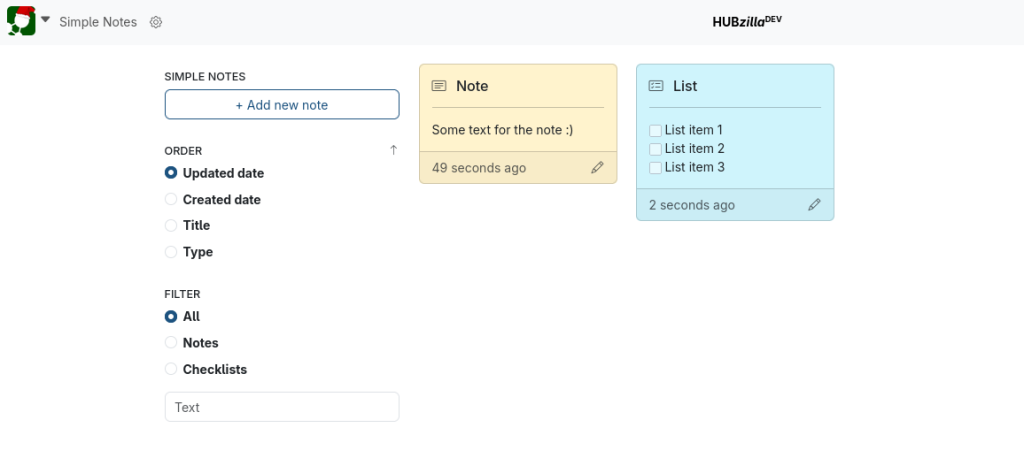1024x458 pixels.
Task: Sort notes by Type
Action: point(171,252)
